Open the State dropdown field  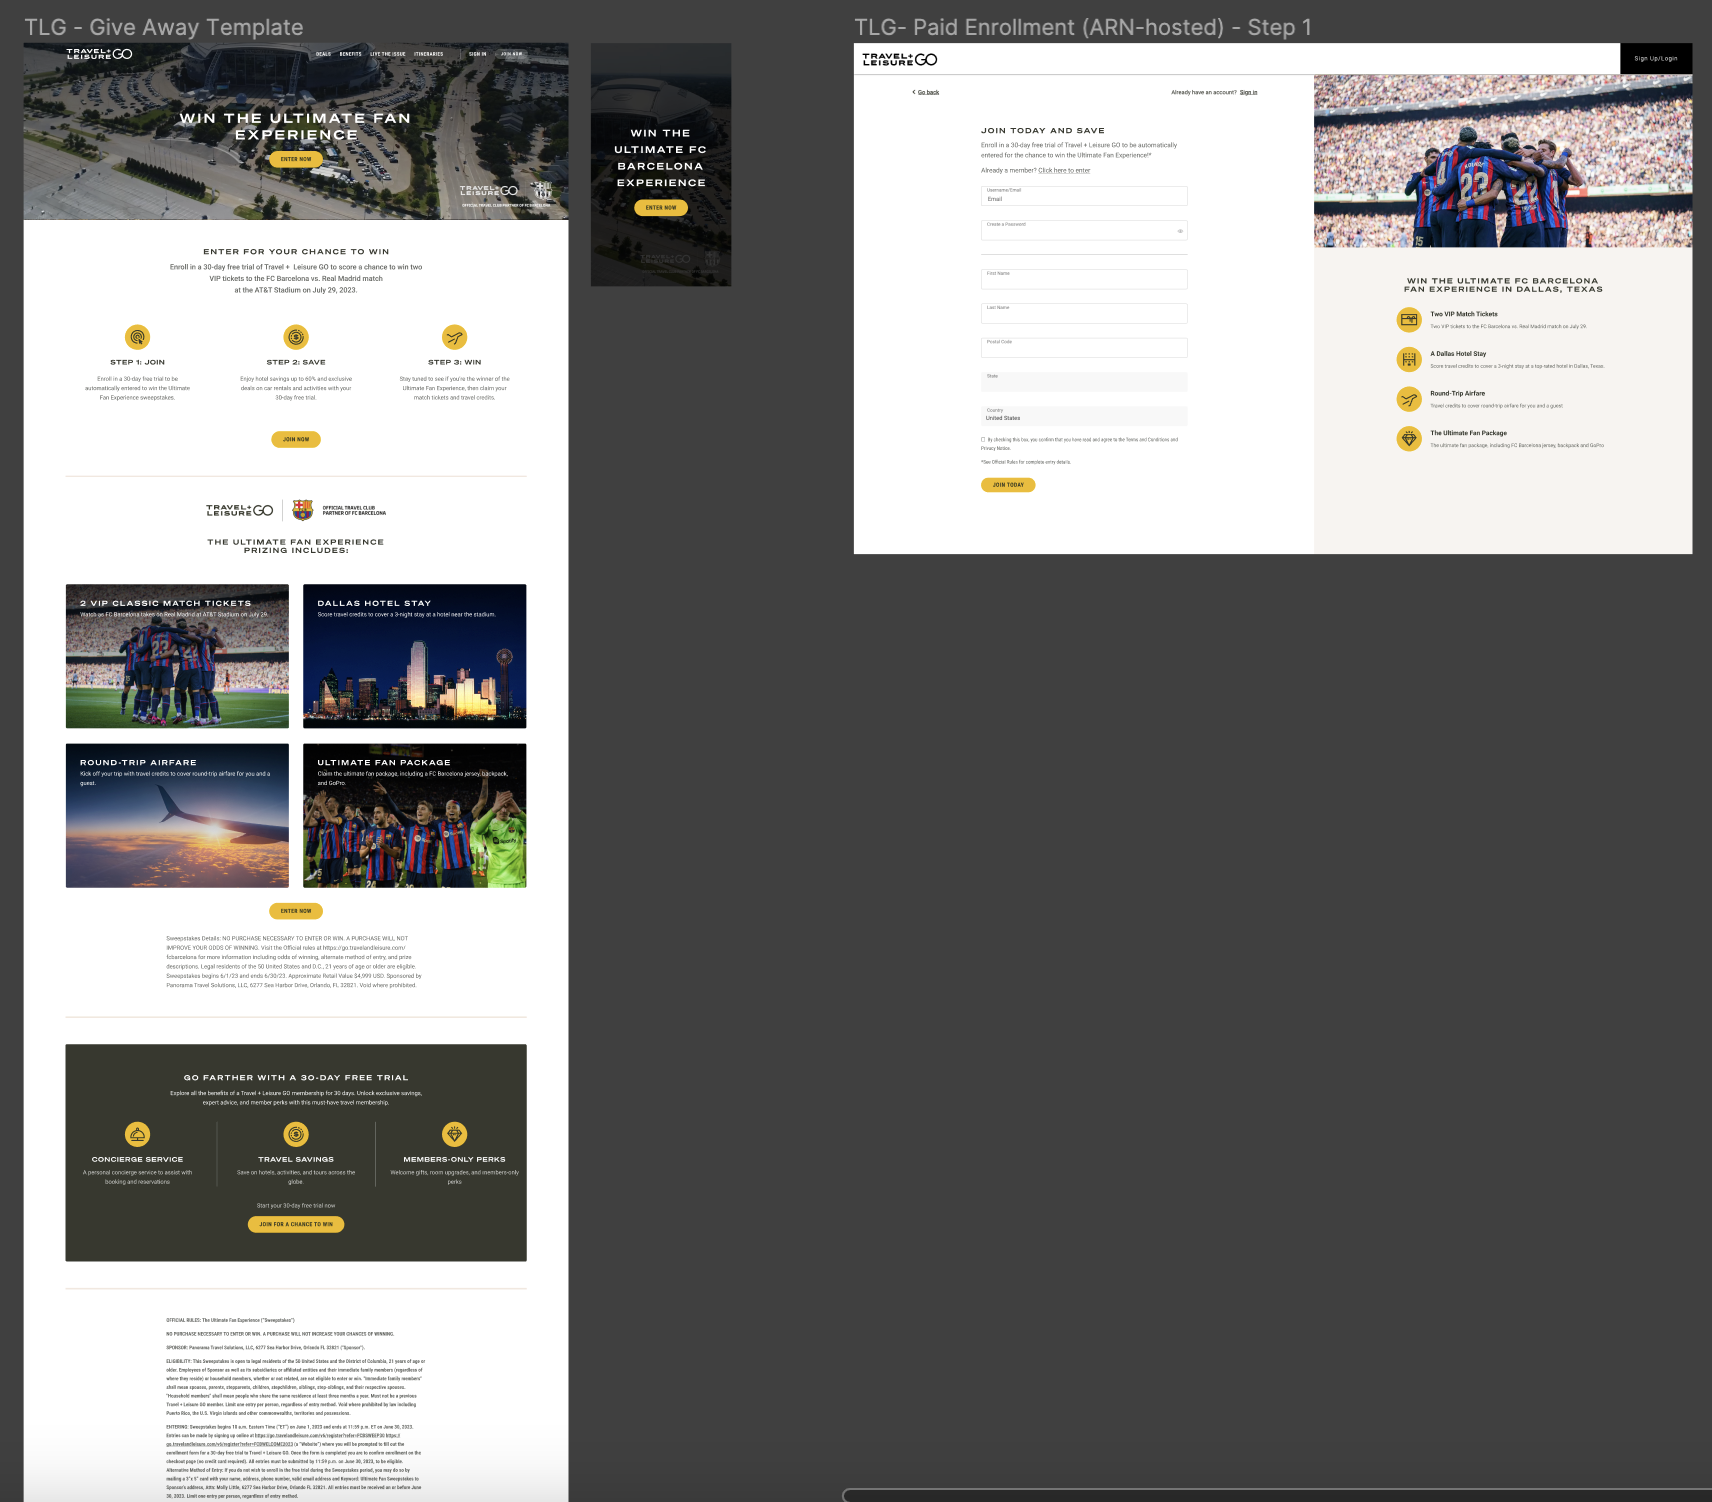click(x=1084, y=381)
